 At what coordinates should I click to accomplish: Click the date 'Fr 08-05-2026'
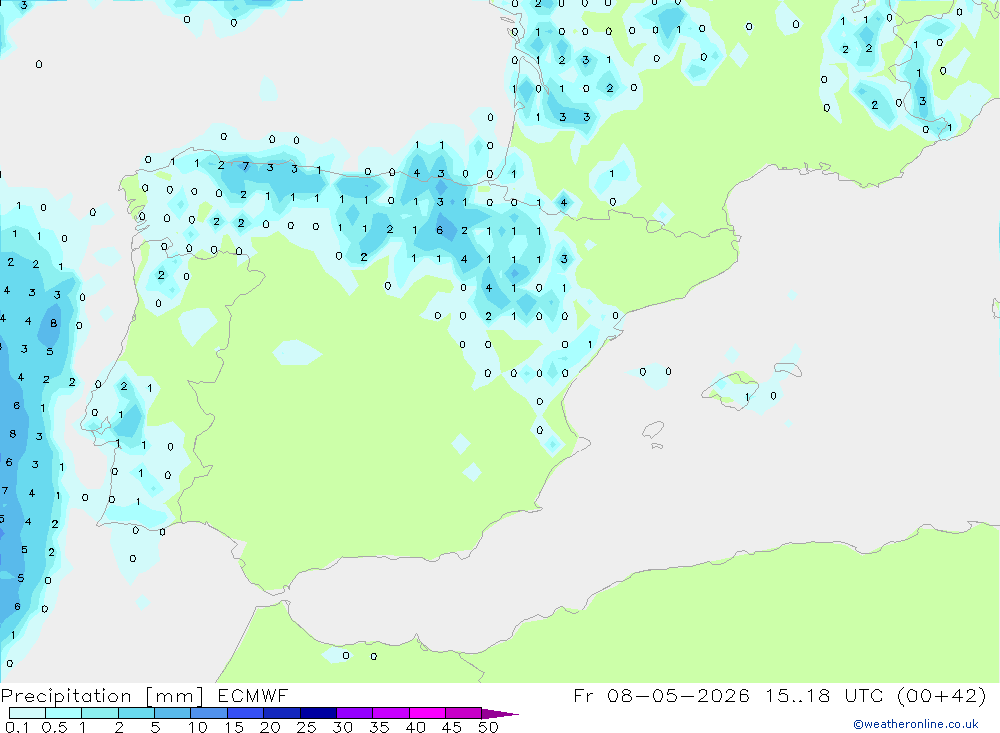pos(661,695)
